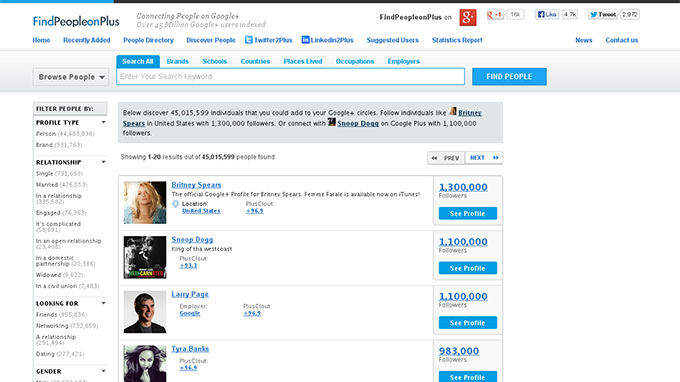Filter by Engaged relationship status

tap(61, 213)
